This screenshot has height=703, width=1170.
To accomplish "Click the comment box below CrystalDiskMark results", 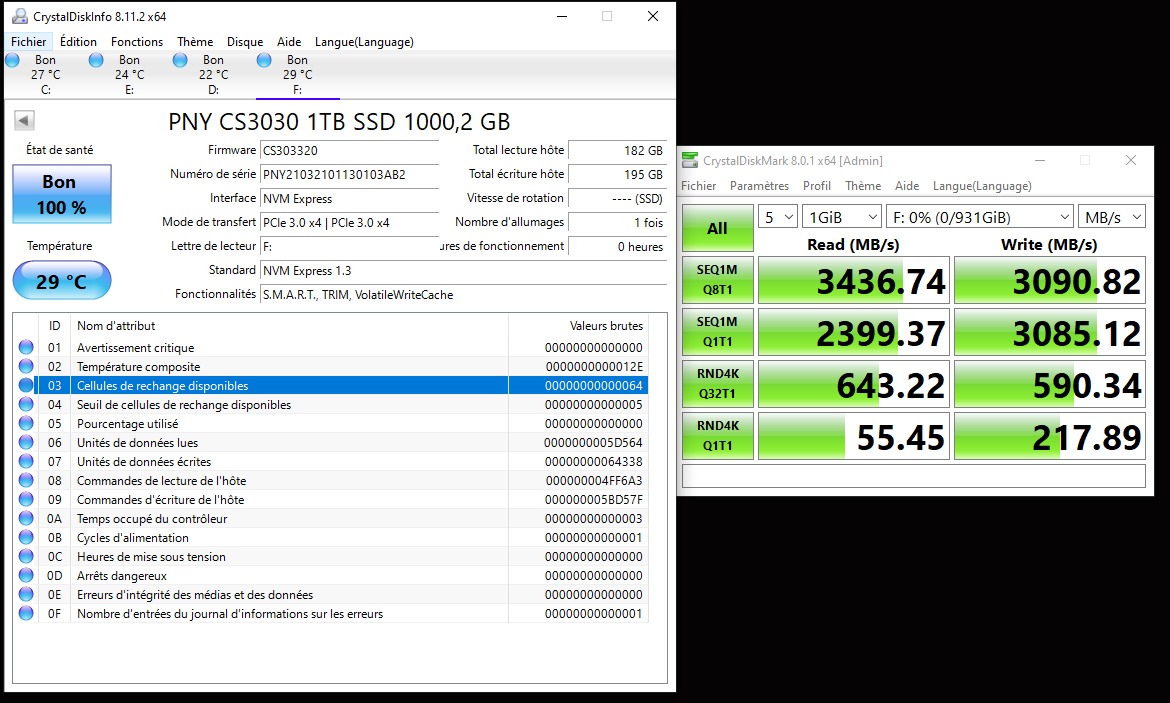I will 913,476.
